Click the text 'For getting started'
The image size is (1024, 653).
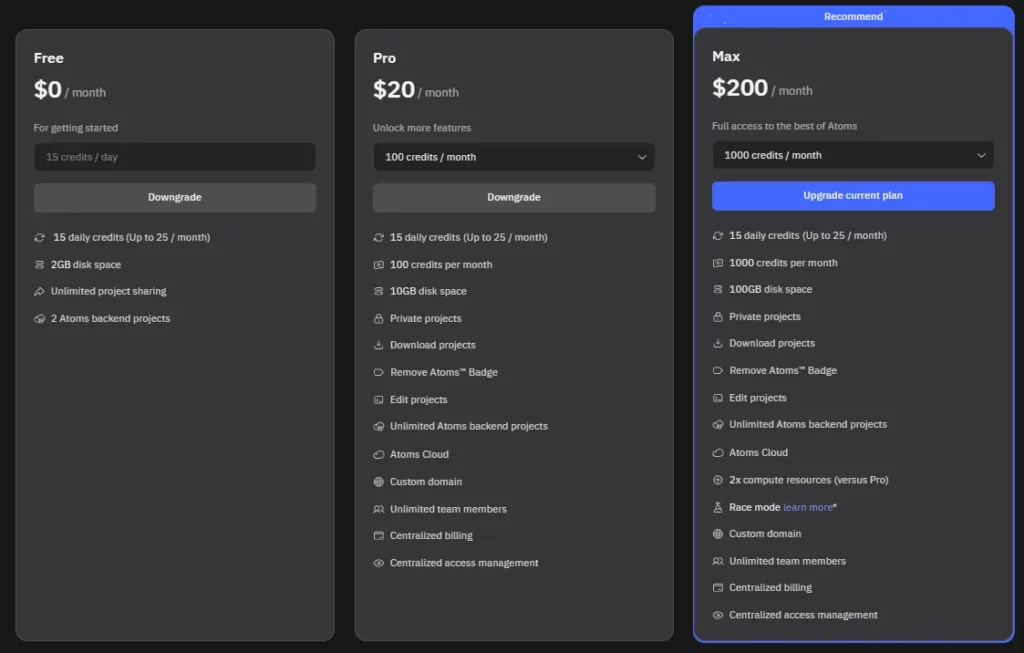[76, 128]
